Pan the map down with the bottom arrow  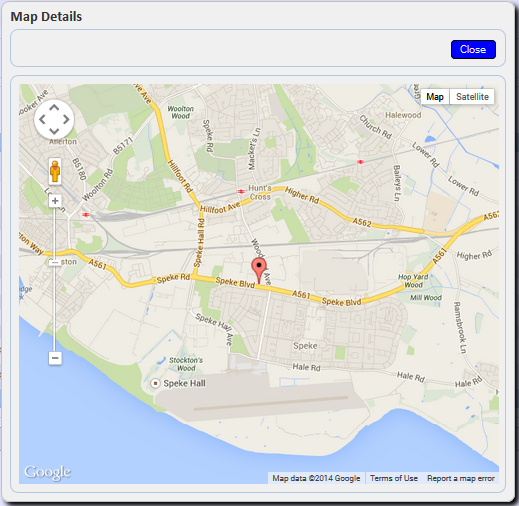54,131
